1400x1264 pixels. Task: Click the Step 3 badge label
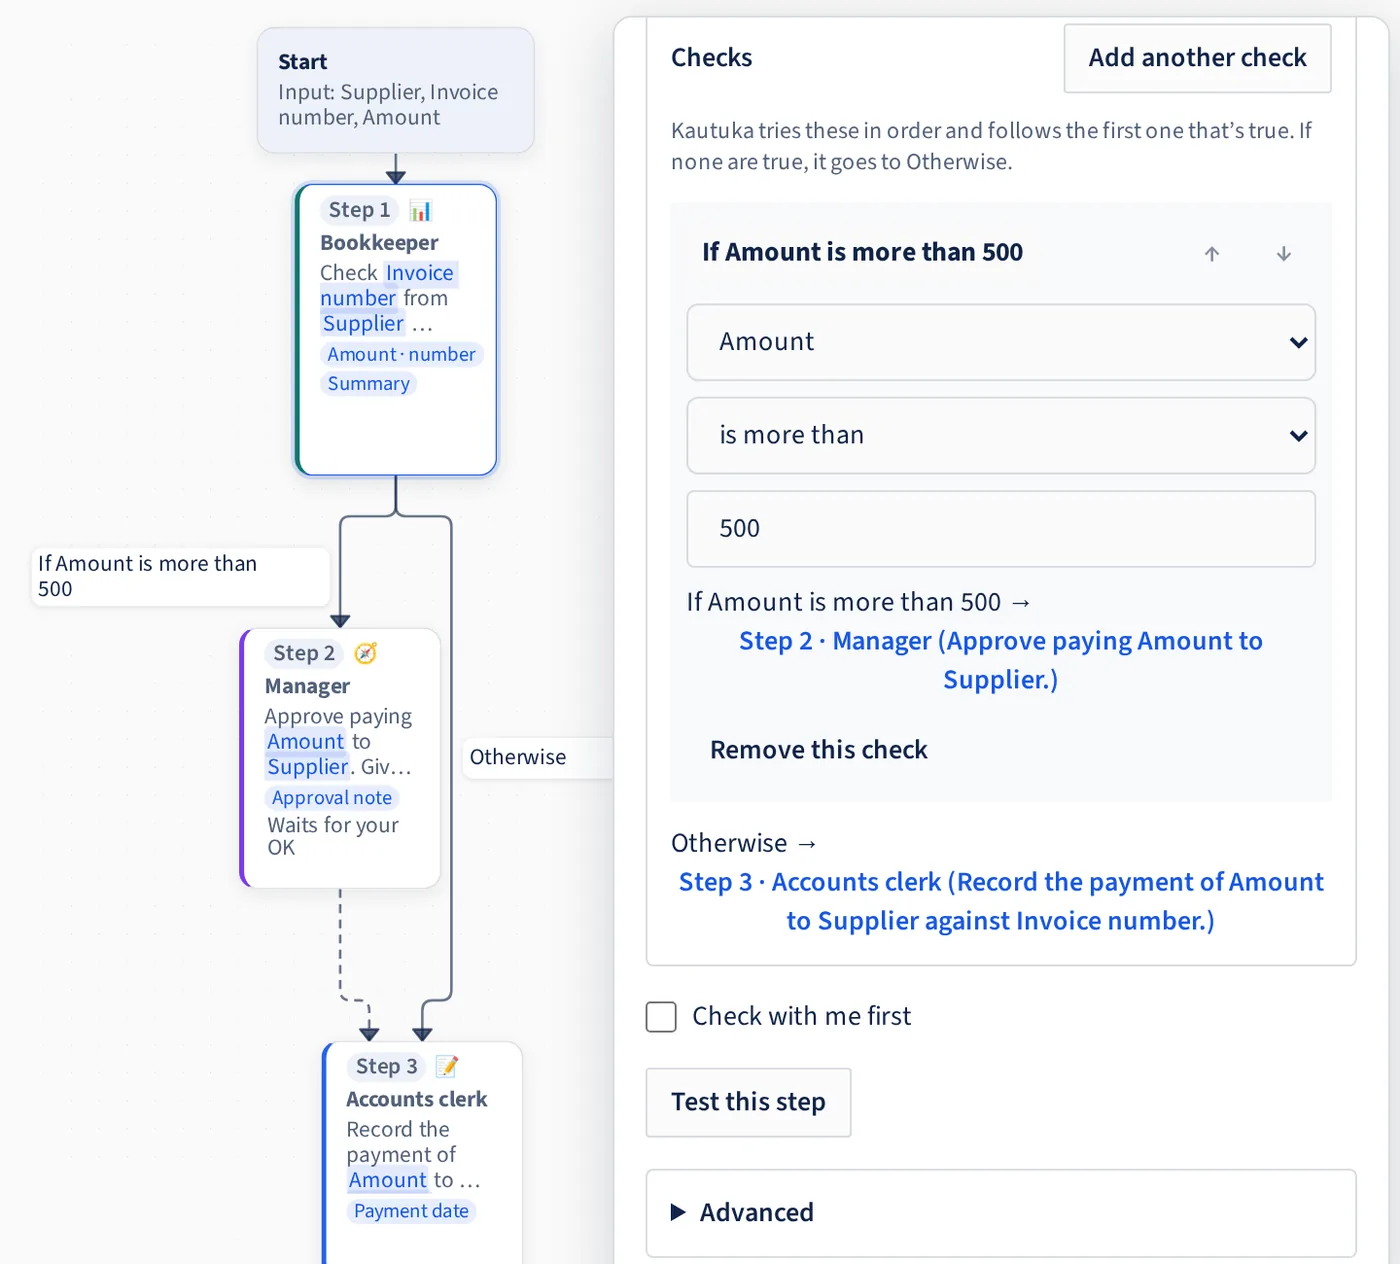[x=386, y=1067]
